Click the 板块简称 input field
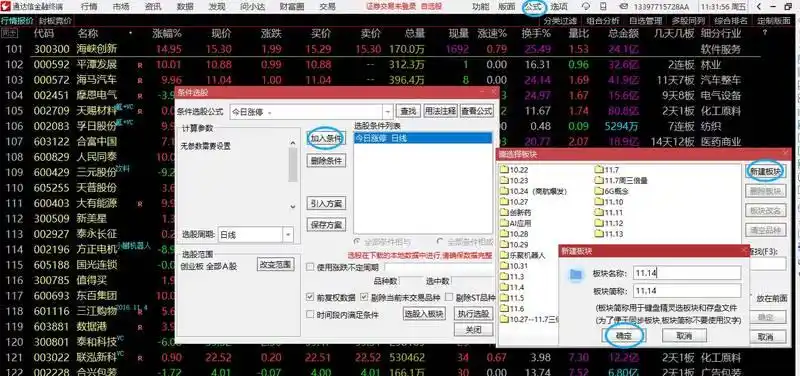Screen dimensions: 800x376 (x=687, y=291)
